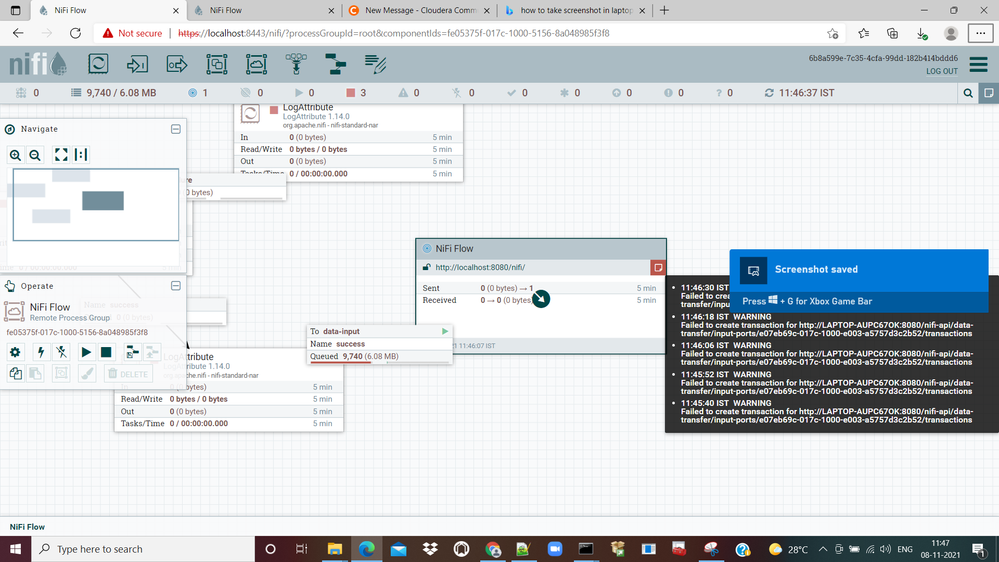Open the bulletin board icon in status bar

pyautogui.click(x=989, y=93)
